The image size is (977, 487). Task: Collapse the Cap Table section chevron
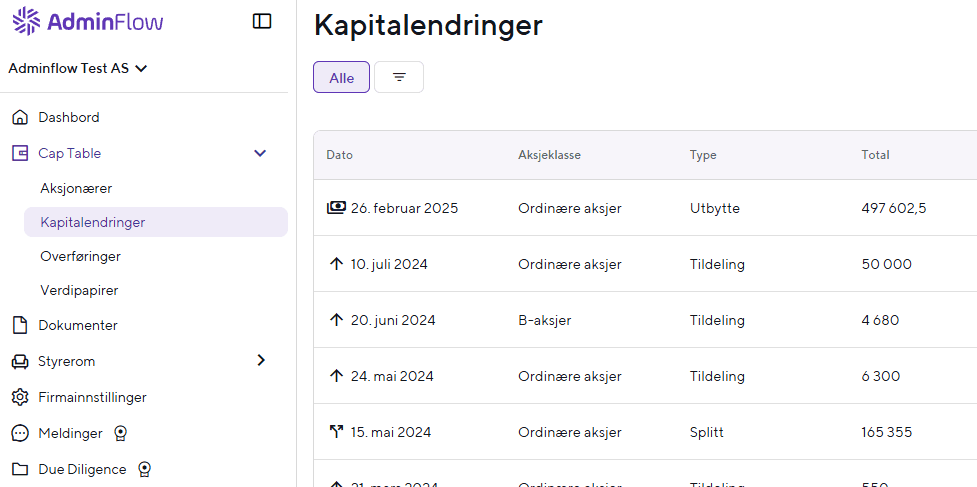click(260, 153)
